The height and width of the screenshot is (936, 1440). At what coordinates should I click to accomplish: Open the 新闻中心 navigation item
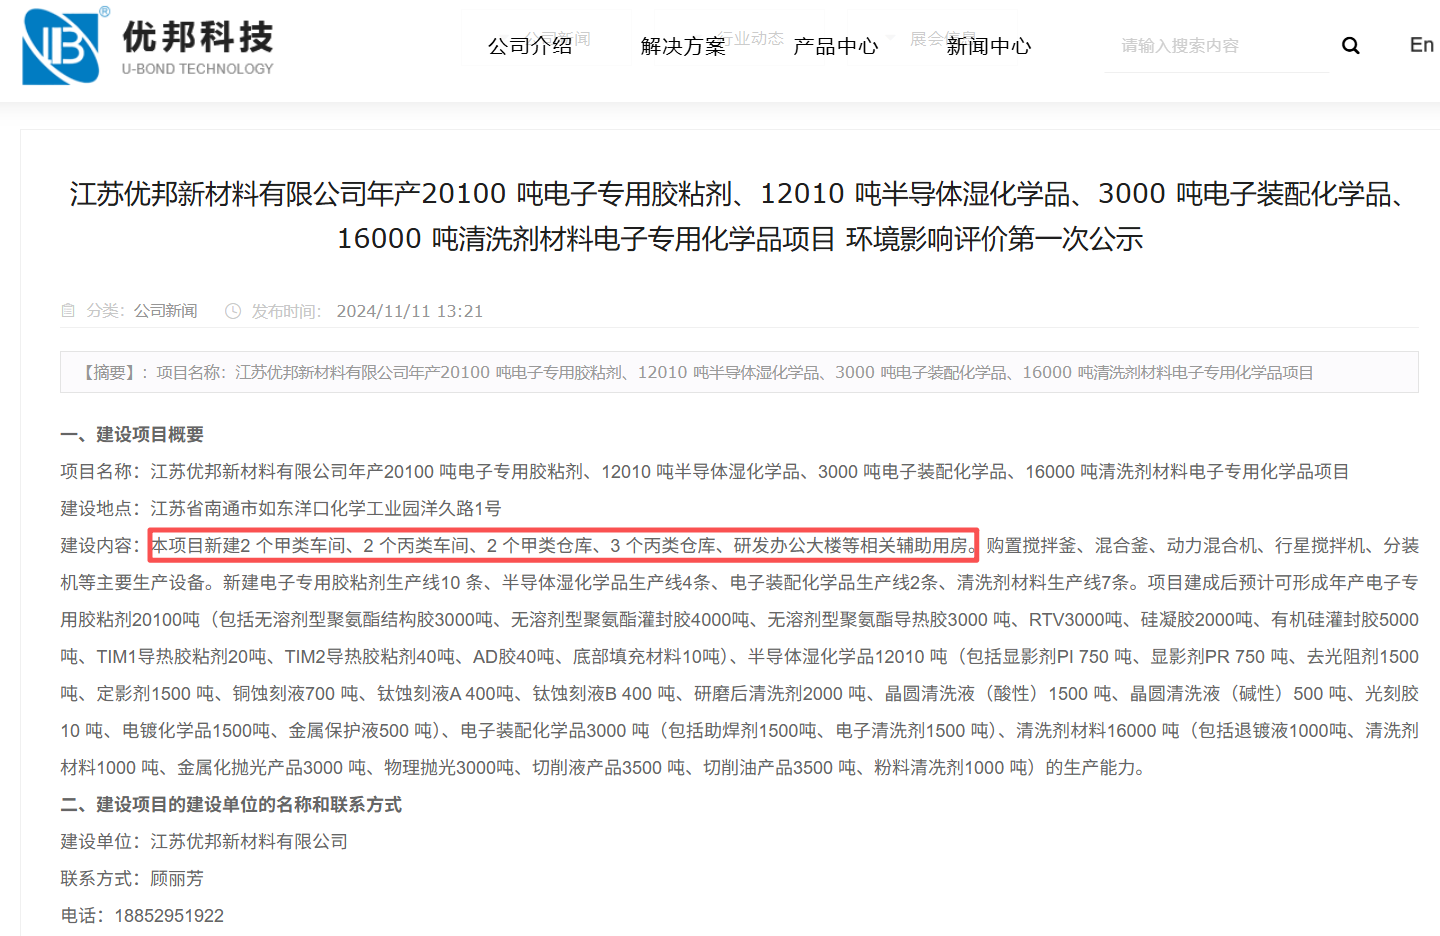tap(989, 46)
